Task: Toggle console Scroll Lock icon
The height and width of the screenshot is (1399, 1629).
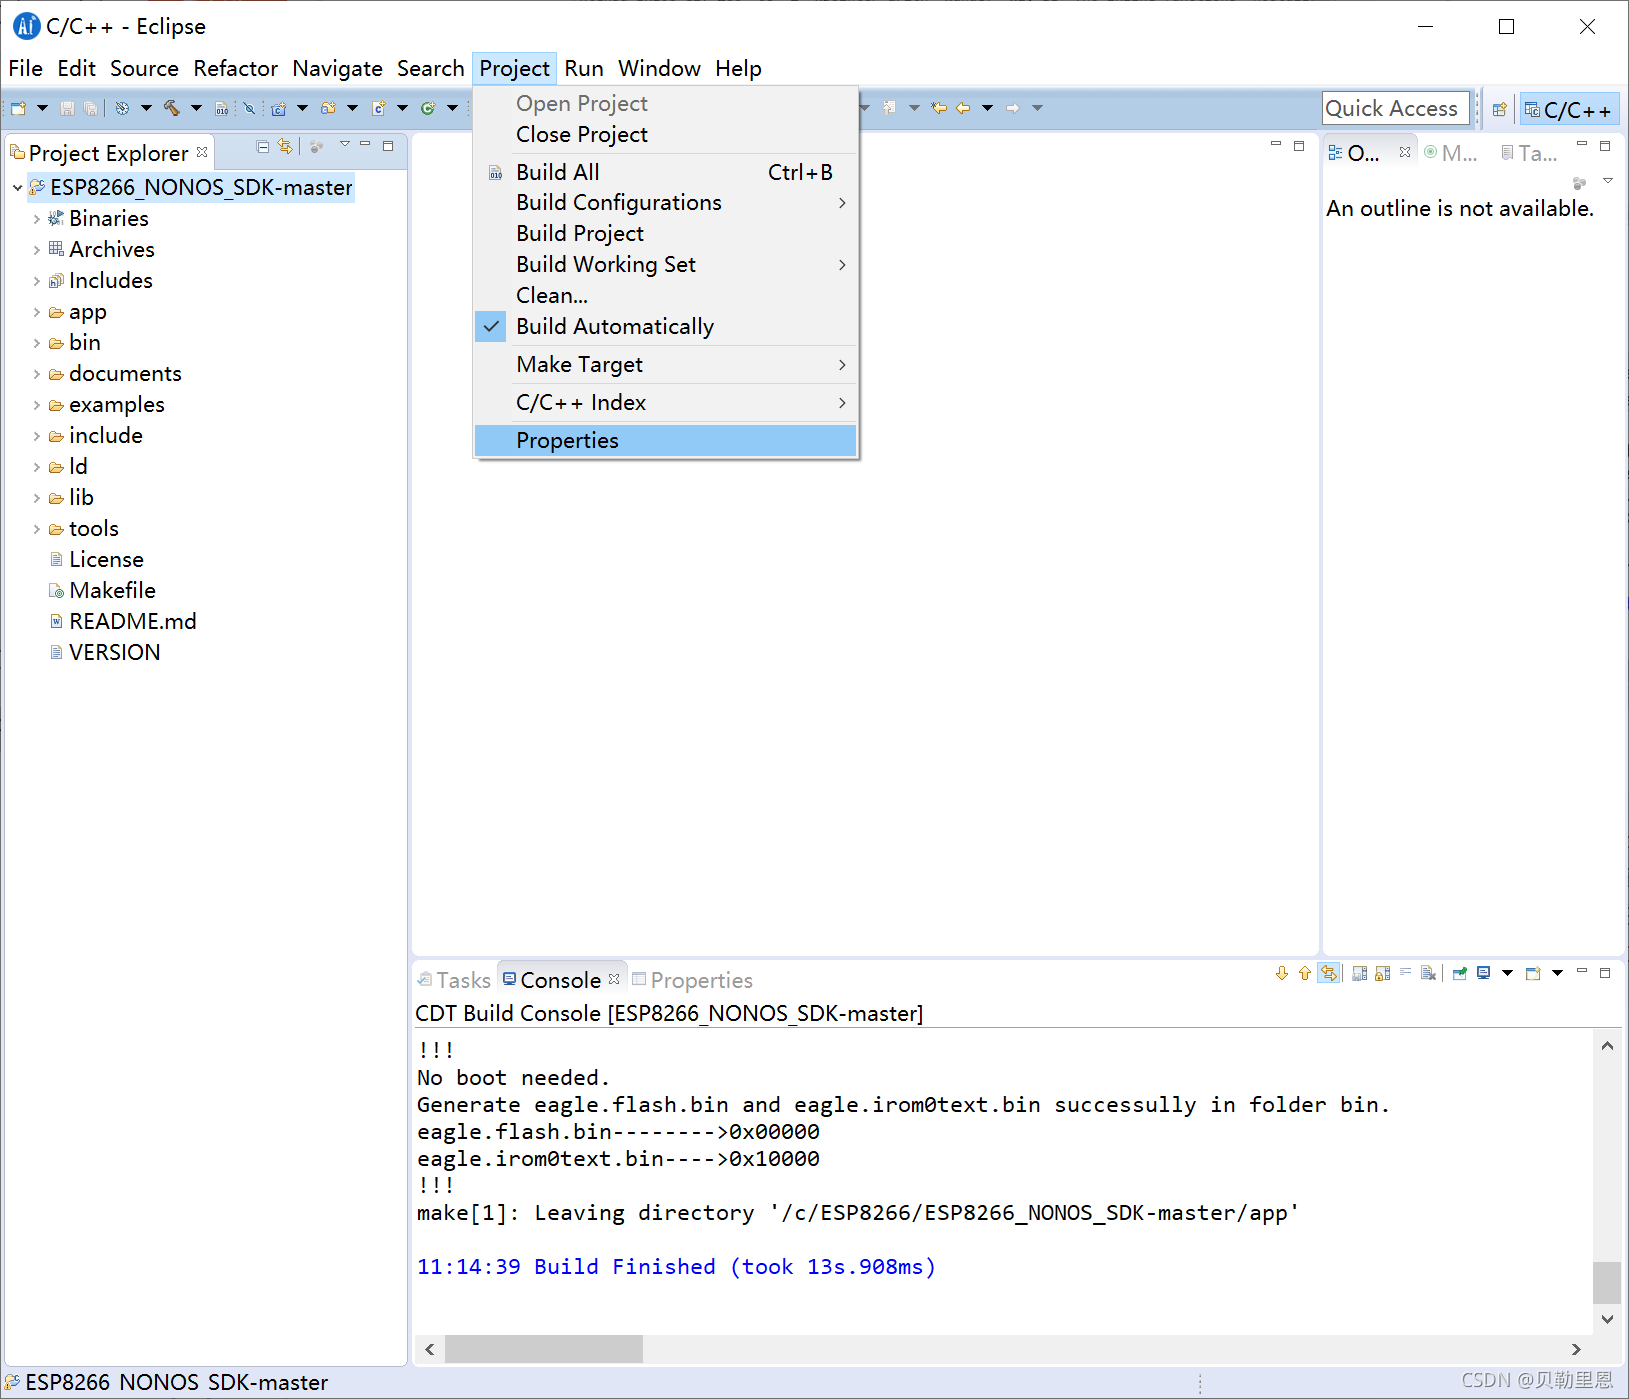Action: coord(1383,973)
